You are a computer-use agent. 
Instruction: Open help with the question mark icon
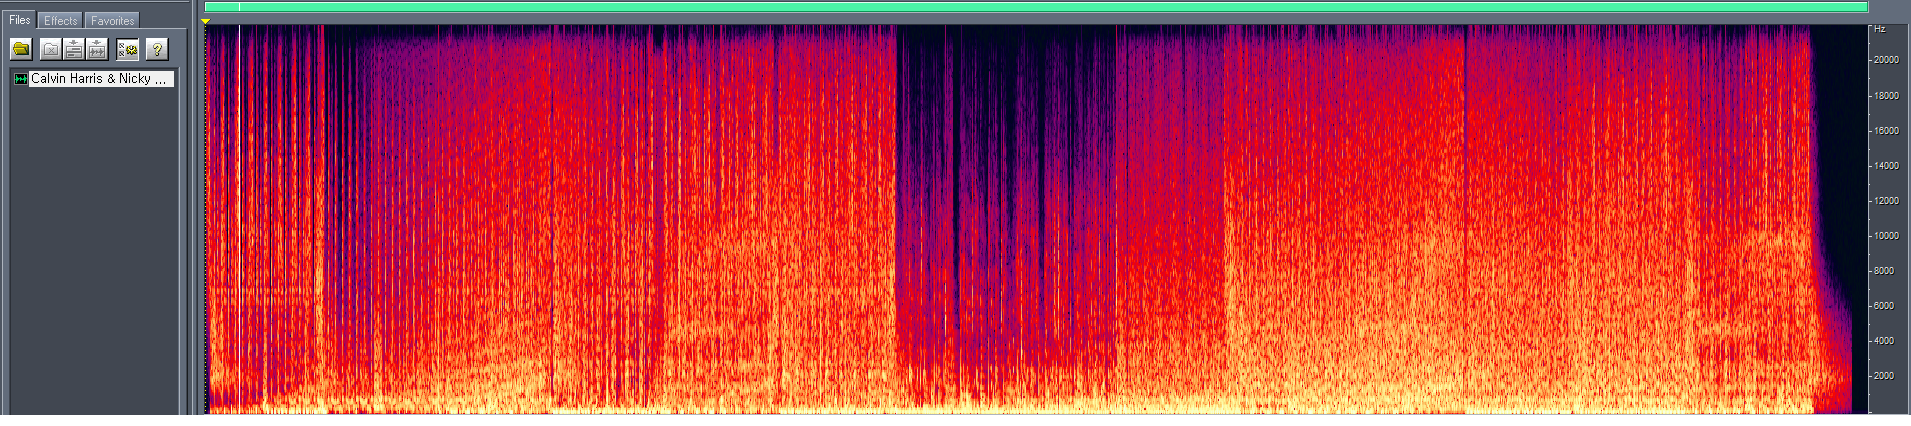156,49
